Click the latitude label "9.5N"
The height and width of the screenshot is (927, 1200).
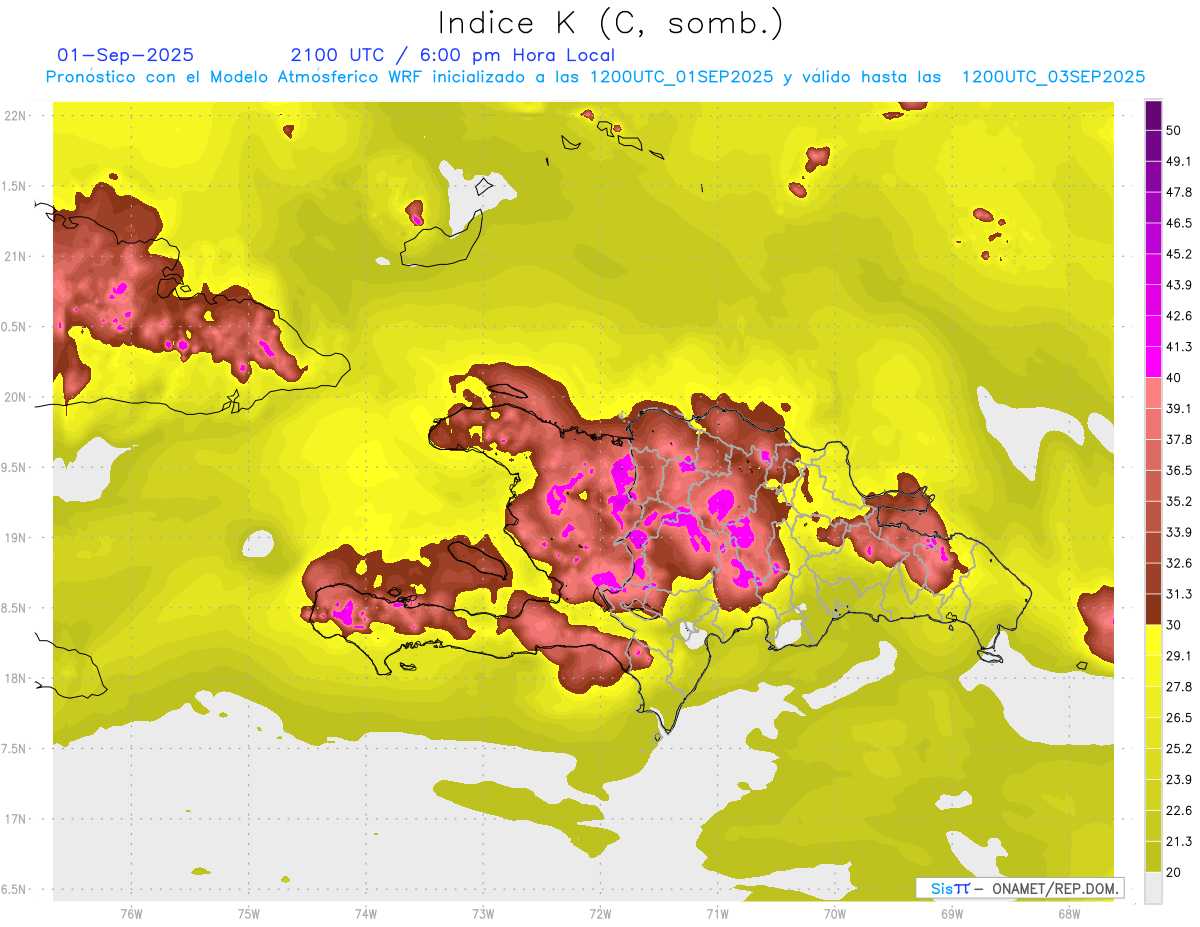15,468
